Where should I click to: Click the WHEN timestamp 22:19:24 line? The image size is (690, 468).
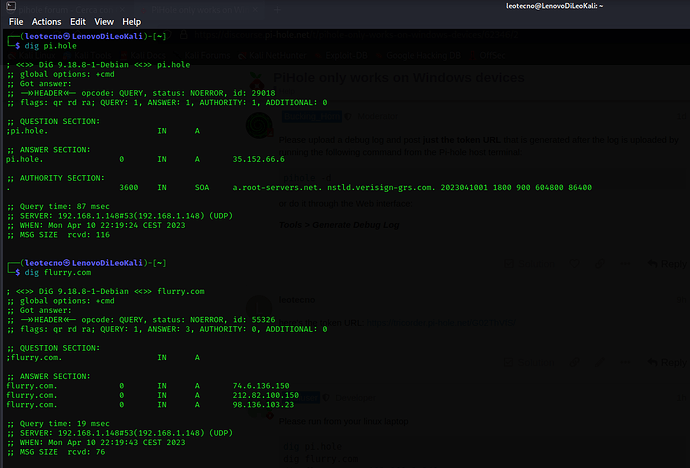point(96,225)
